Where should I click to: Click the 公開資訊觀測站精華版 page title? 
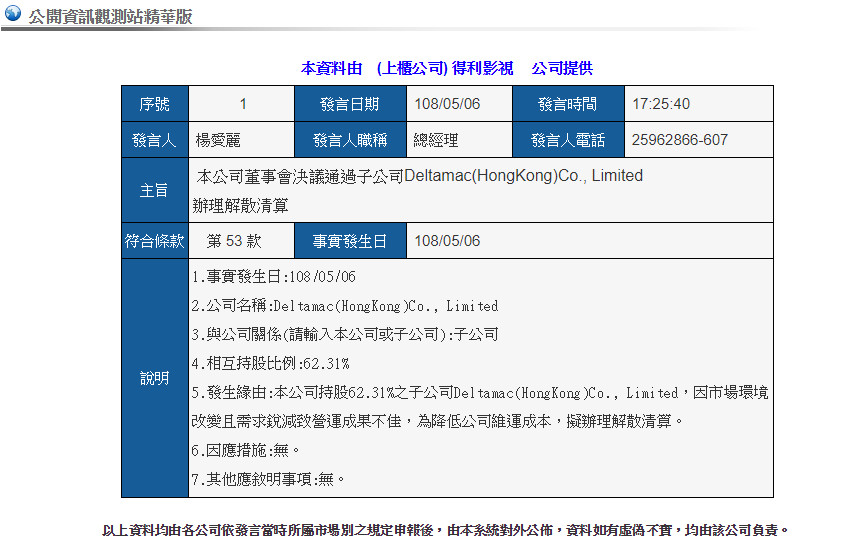pos(111,17)
